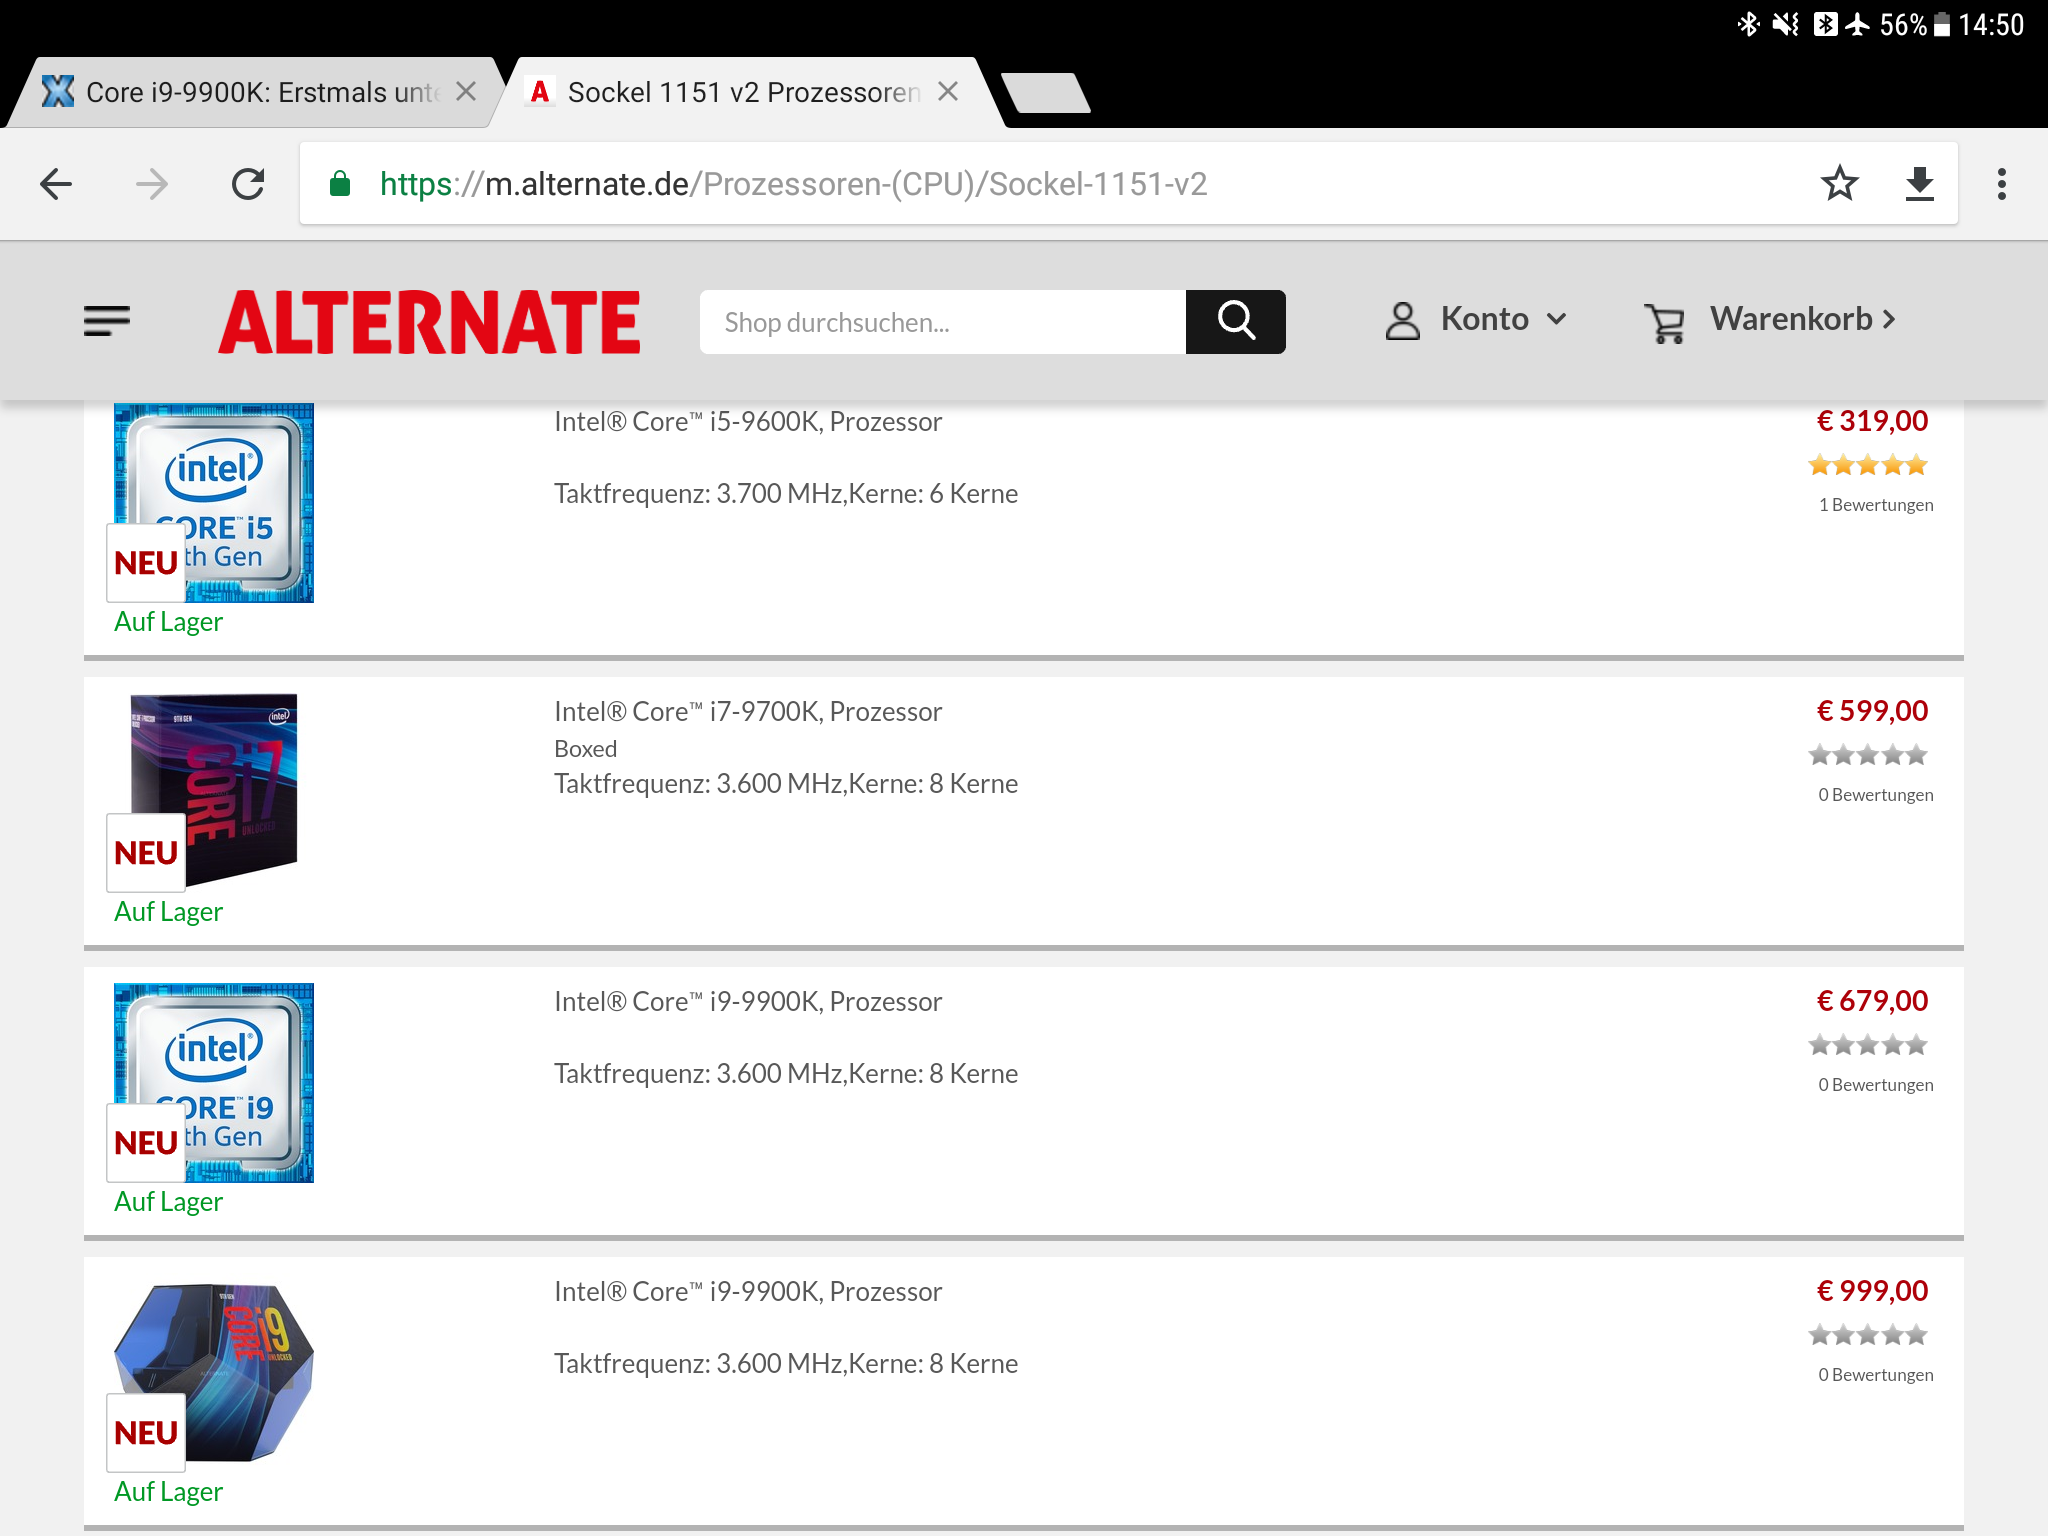Open Intel Core i7-9700K product link
Screen dimensions: 2048x1536
(748, 712)
